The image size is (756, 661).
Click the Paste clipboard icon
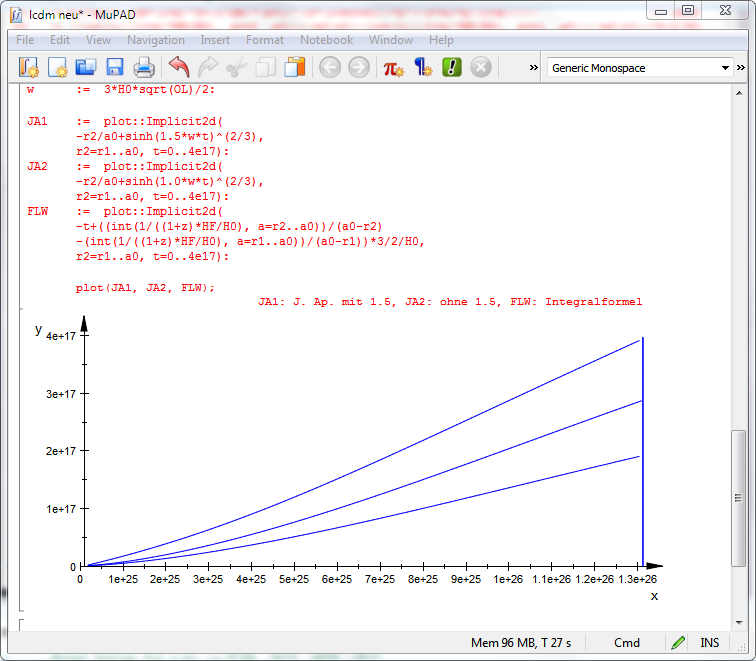[x=294, y=68]
